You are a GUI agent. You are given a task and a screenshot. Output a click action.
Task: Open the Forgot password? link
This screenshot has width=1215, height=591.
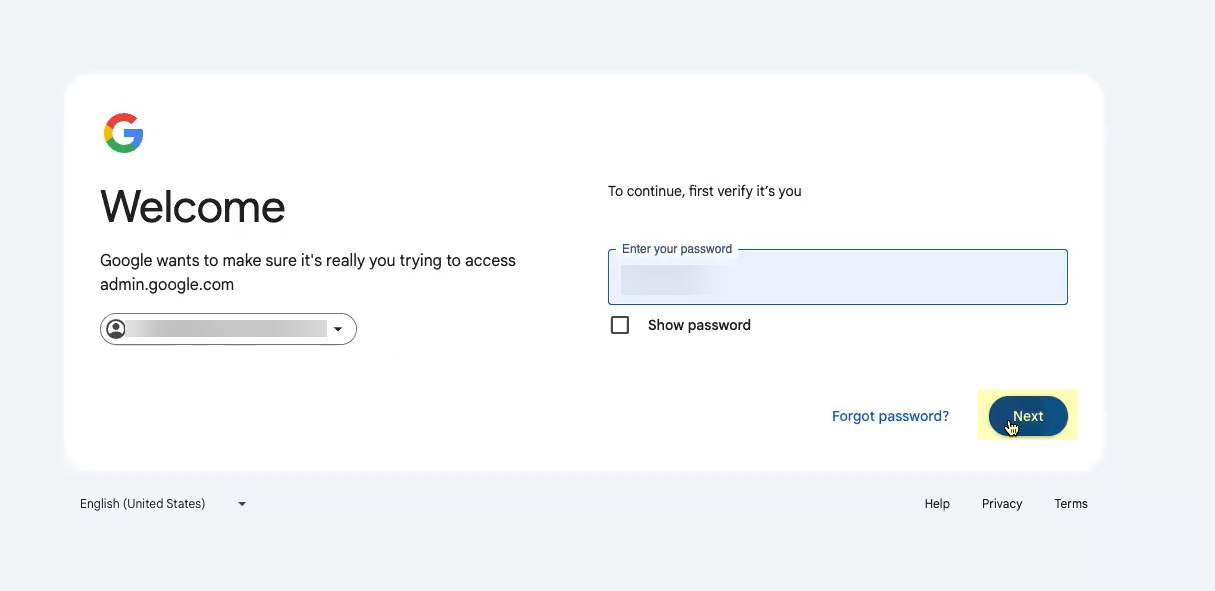[890, 416]
